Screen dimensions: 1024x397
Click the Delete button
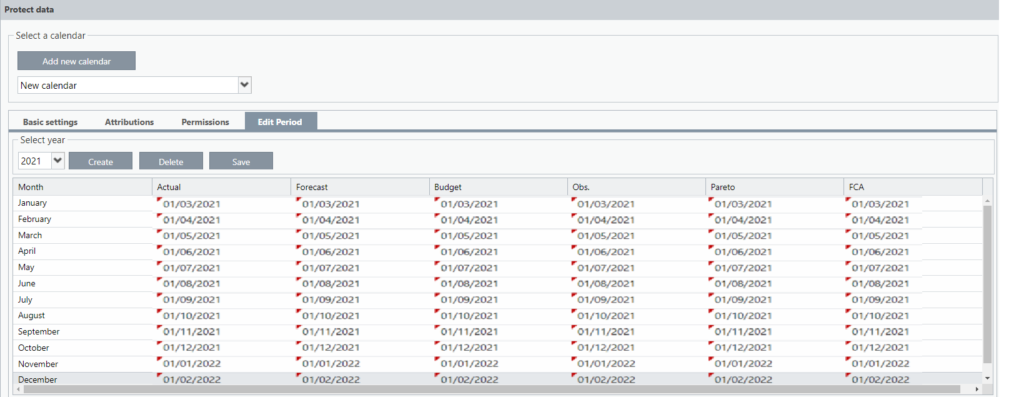171,161
